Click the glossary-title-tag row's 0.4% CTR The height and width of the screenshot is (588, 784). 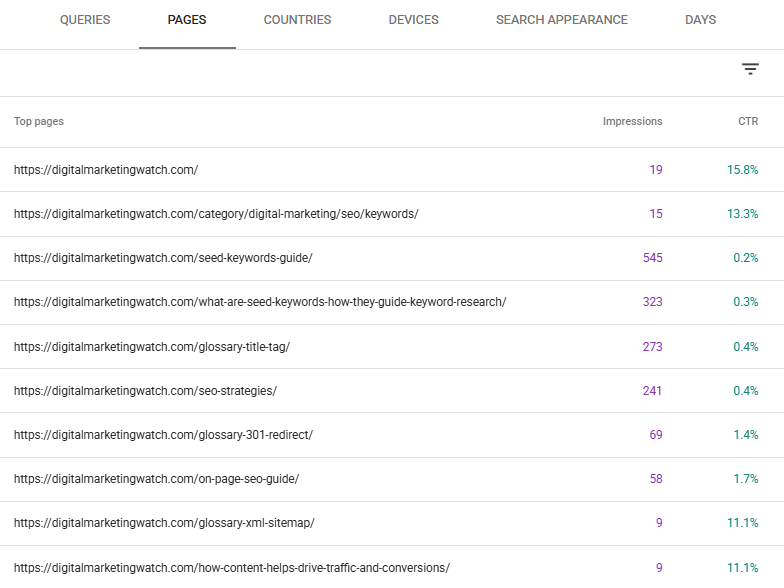click(746, 346)
